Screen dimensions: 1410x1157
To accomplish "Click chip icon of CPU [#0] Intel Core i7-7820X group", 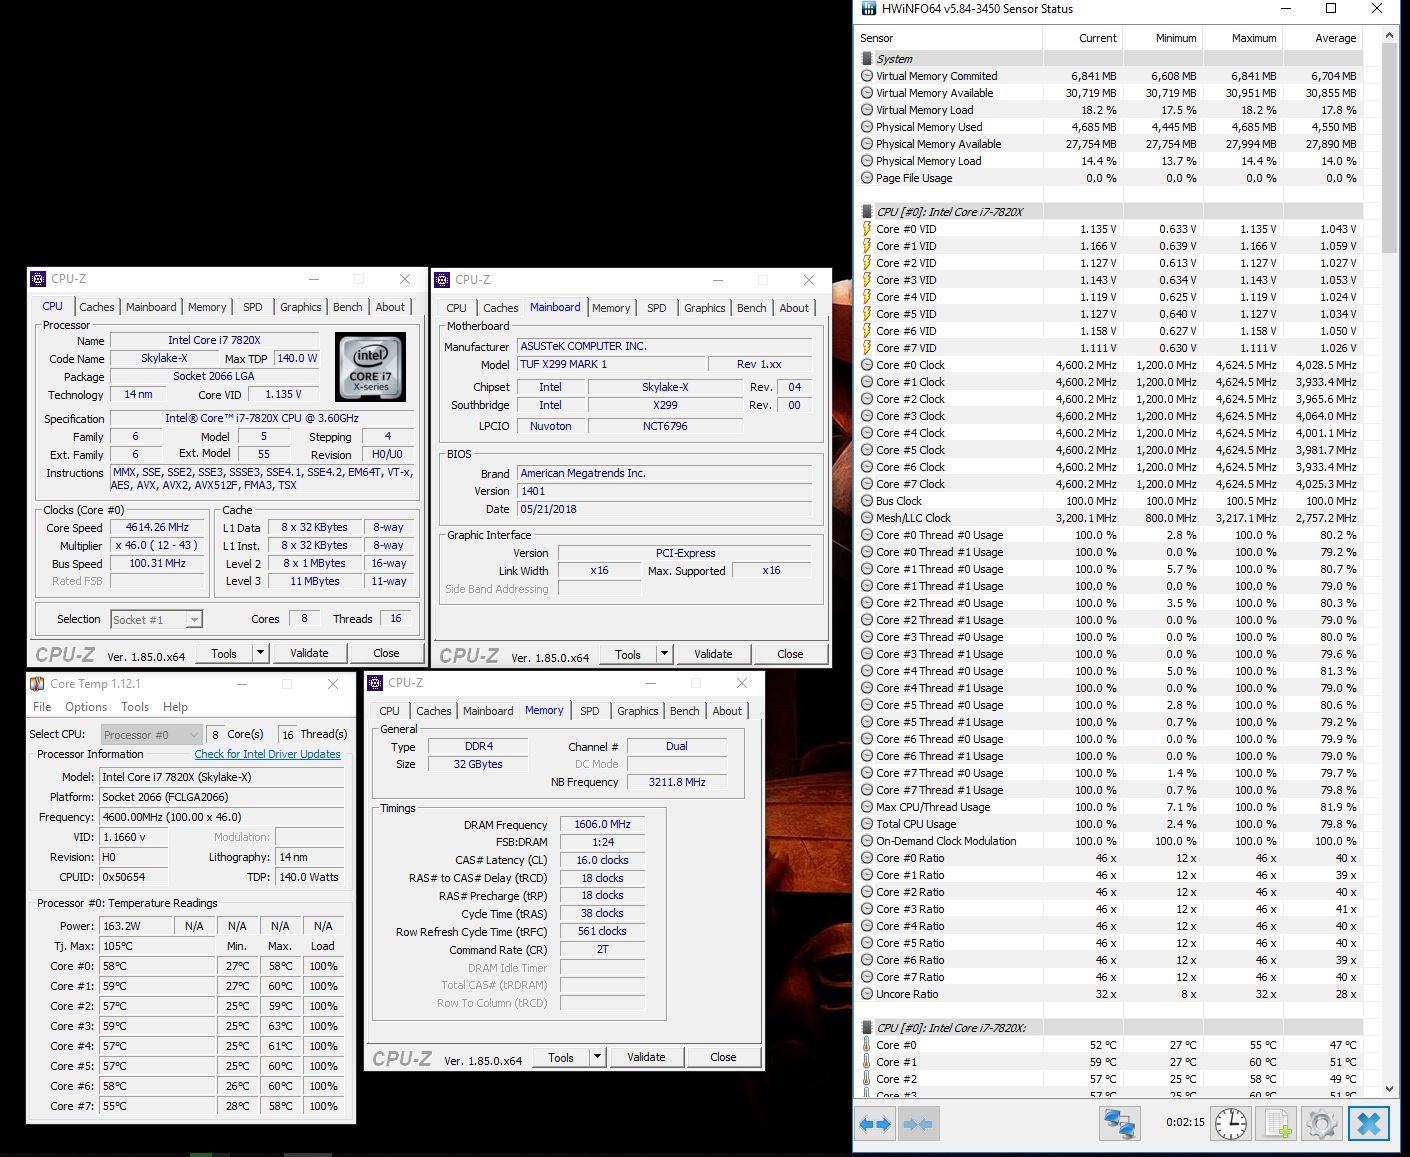I will click(867, 212).
